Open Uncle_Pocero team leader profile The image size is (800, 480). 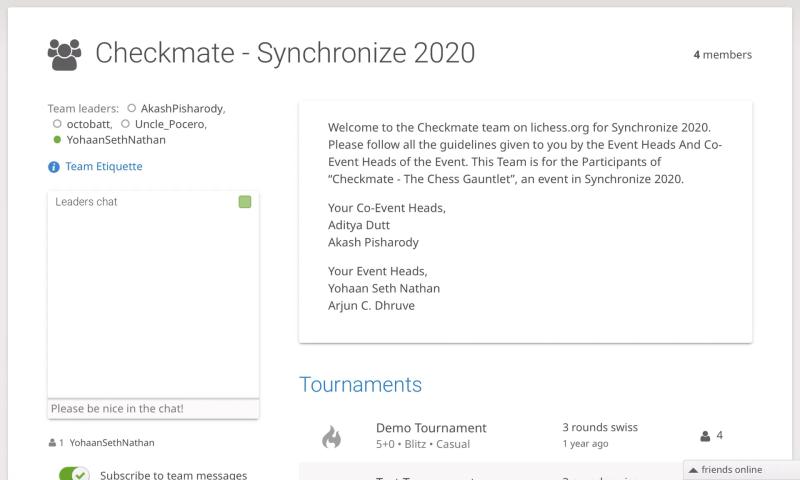coord(170,124)
